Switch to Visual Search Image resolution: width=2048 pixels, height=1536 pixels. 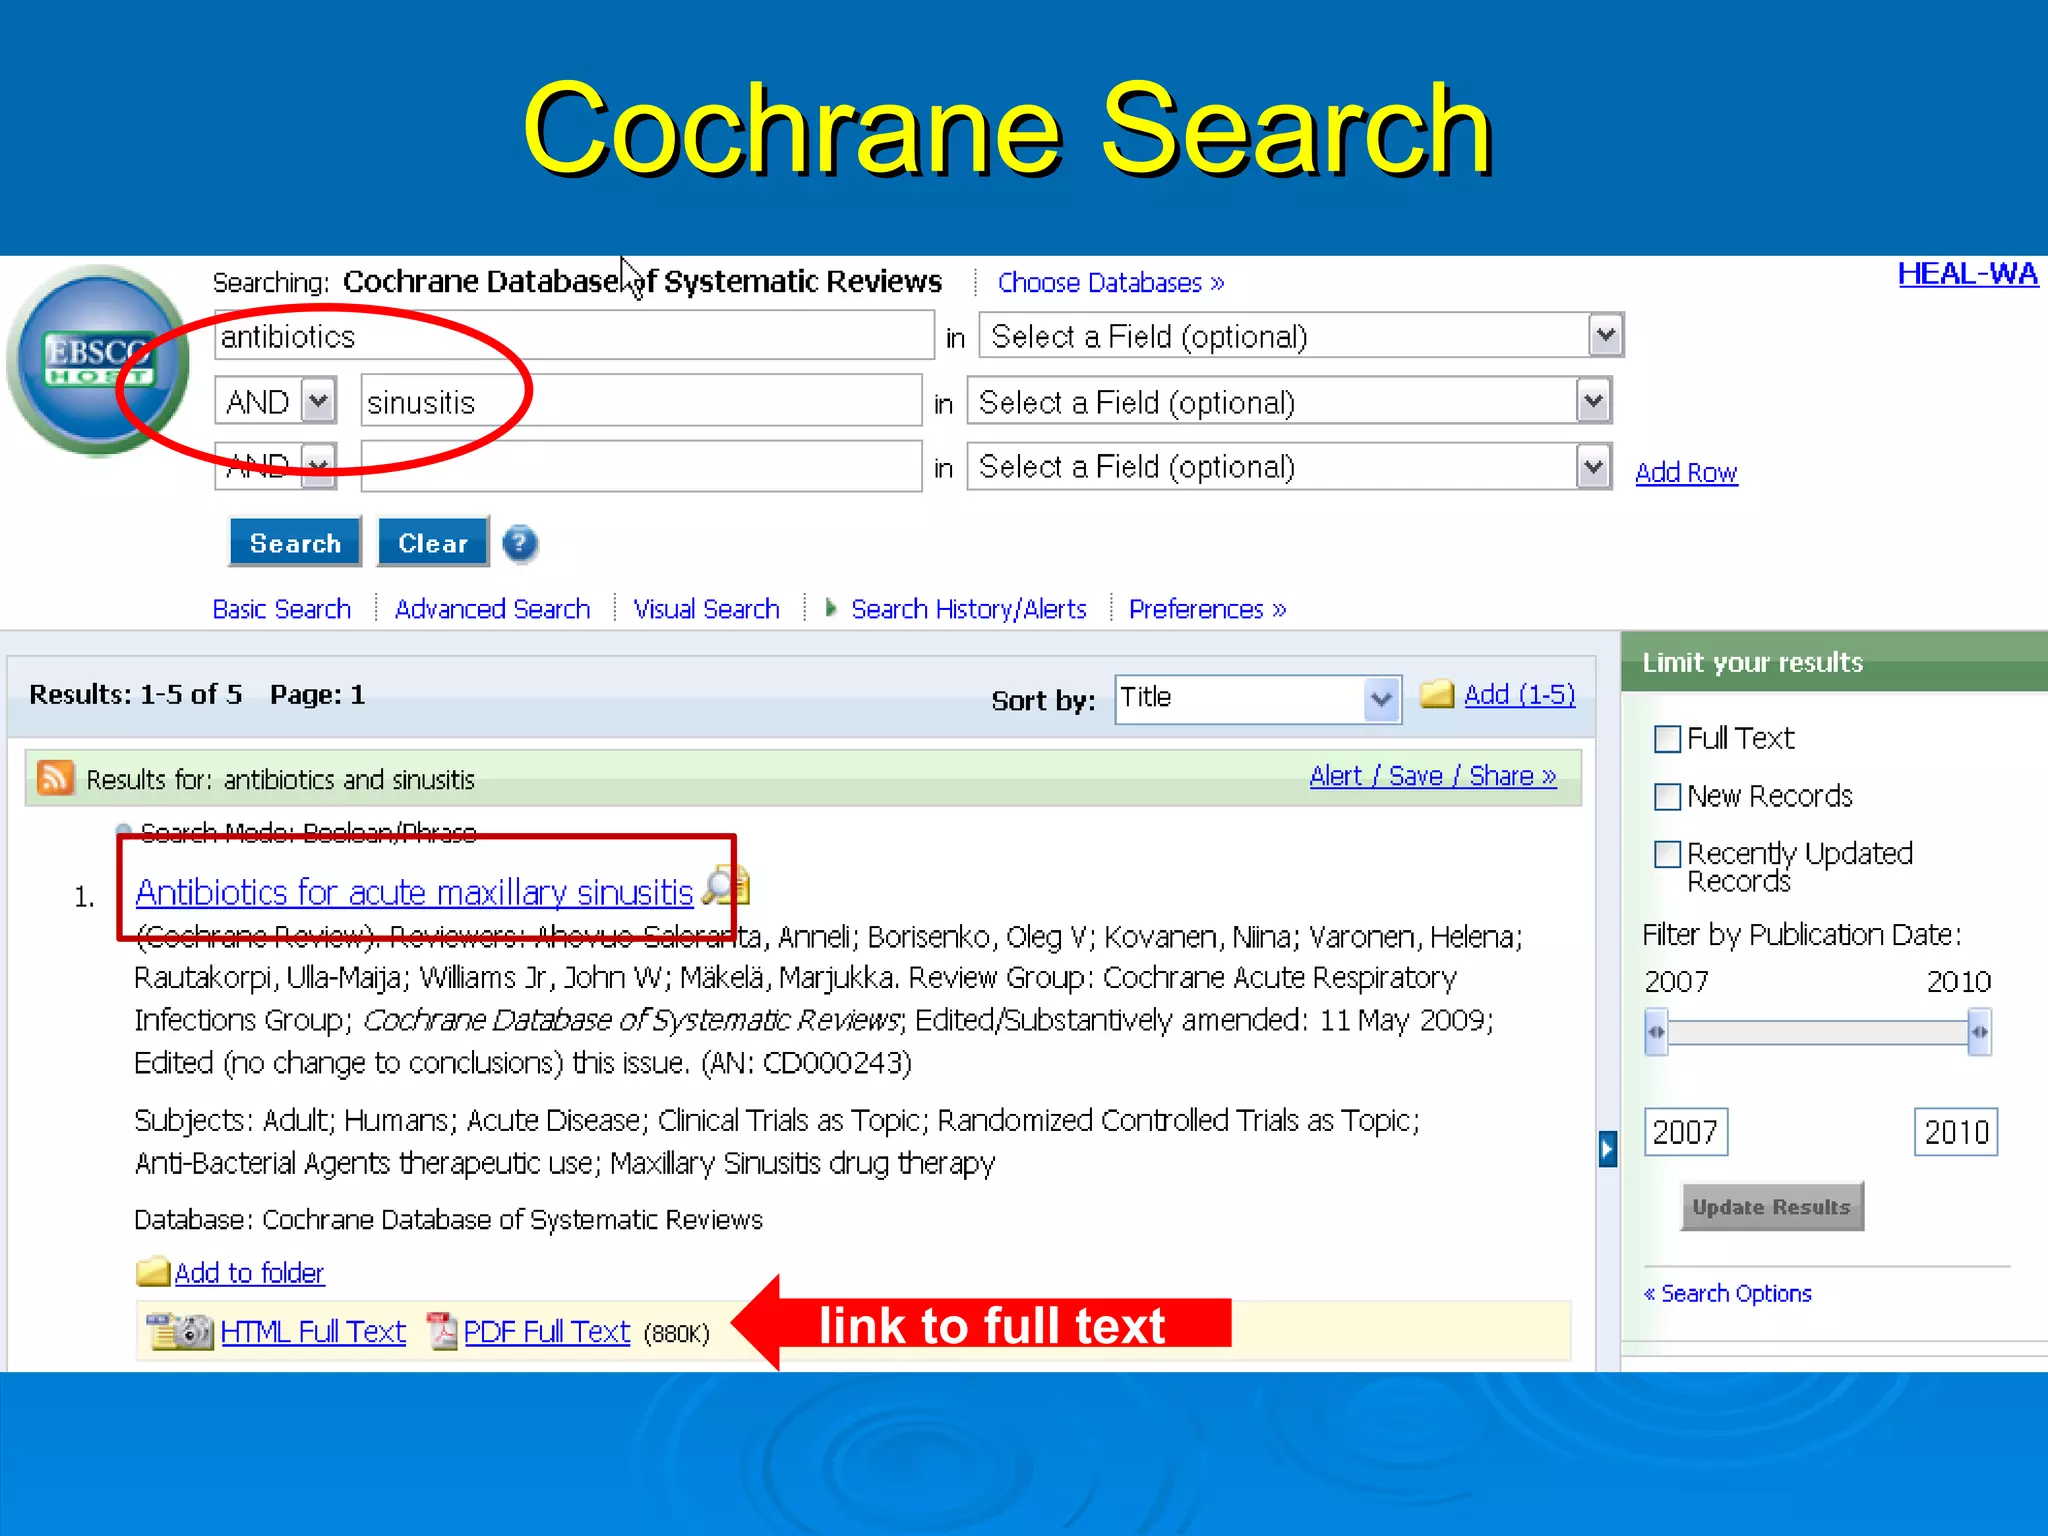[x=706, y=608]
